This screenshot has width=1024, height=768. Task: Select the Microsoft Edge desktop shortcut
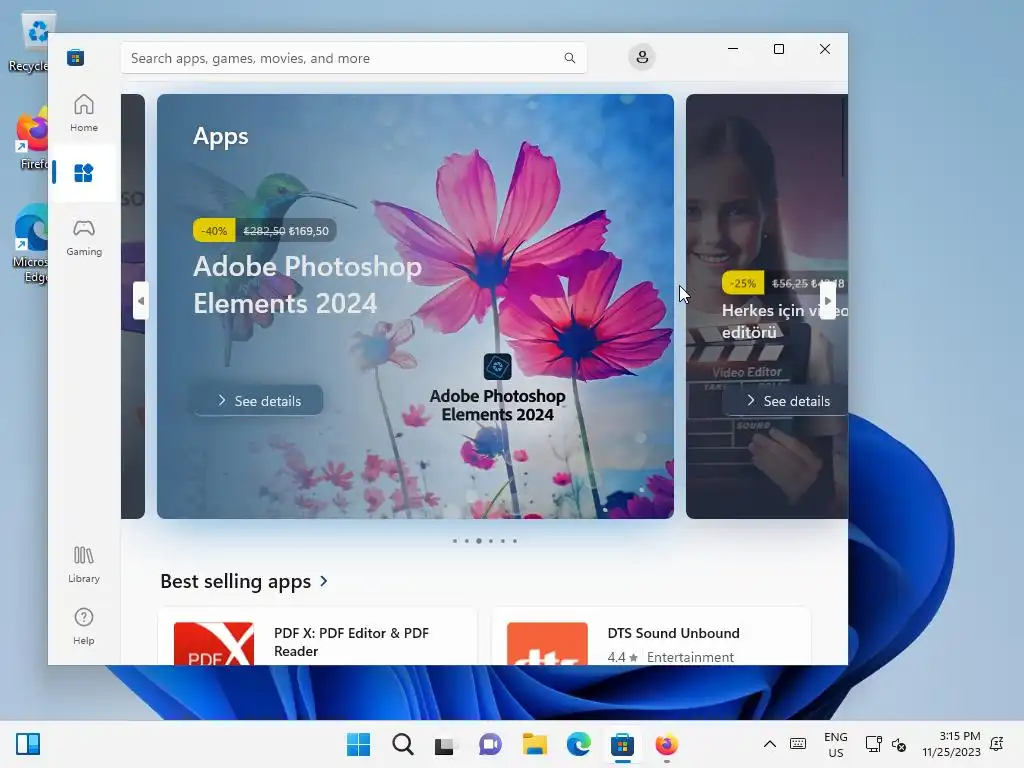pyautogui.click(x=29, y=244)
